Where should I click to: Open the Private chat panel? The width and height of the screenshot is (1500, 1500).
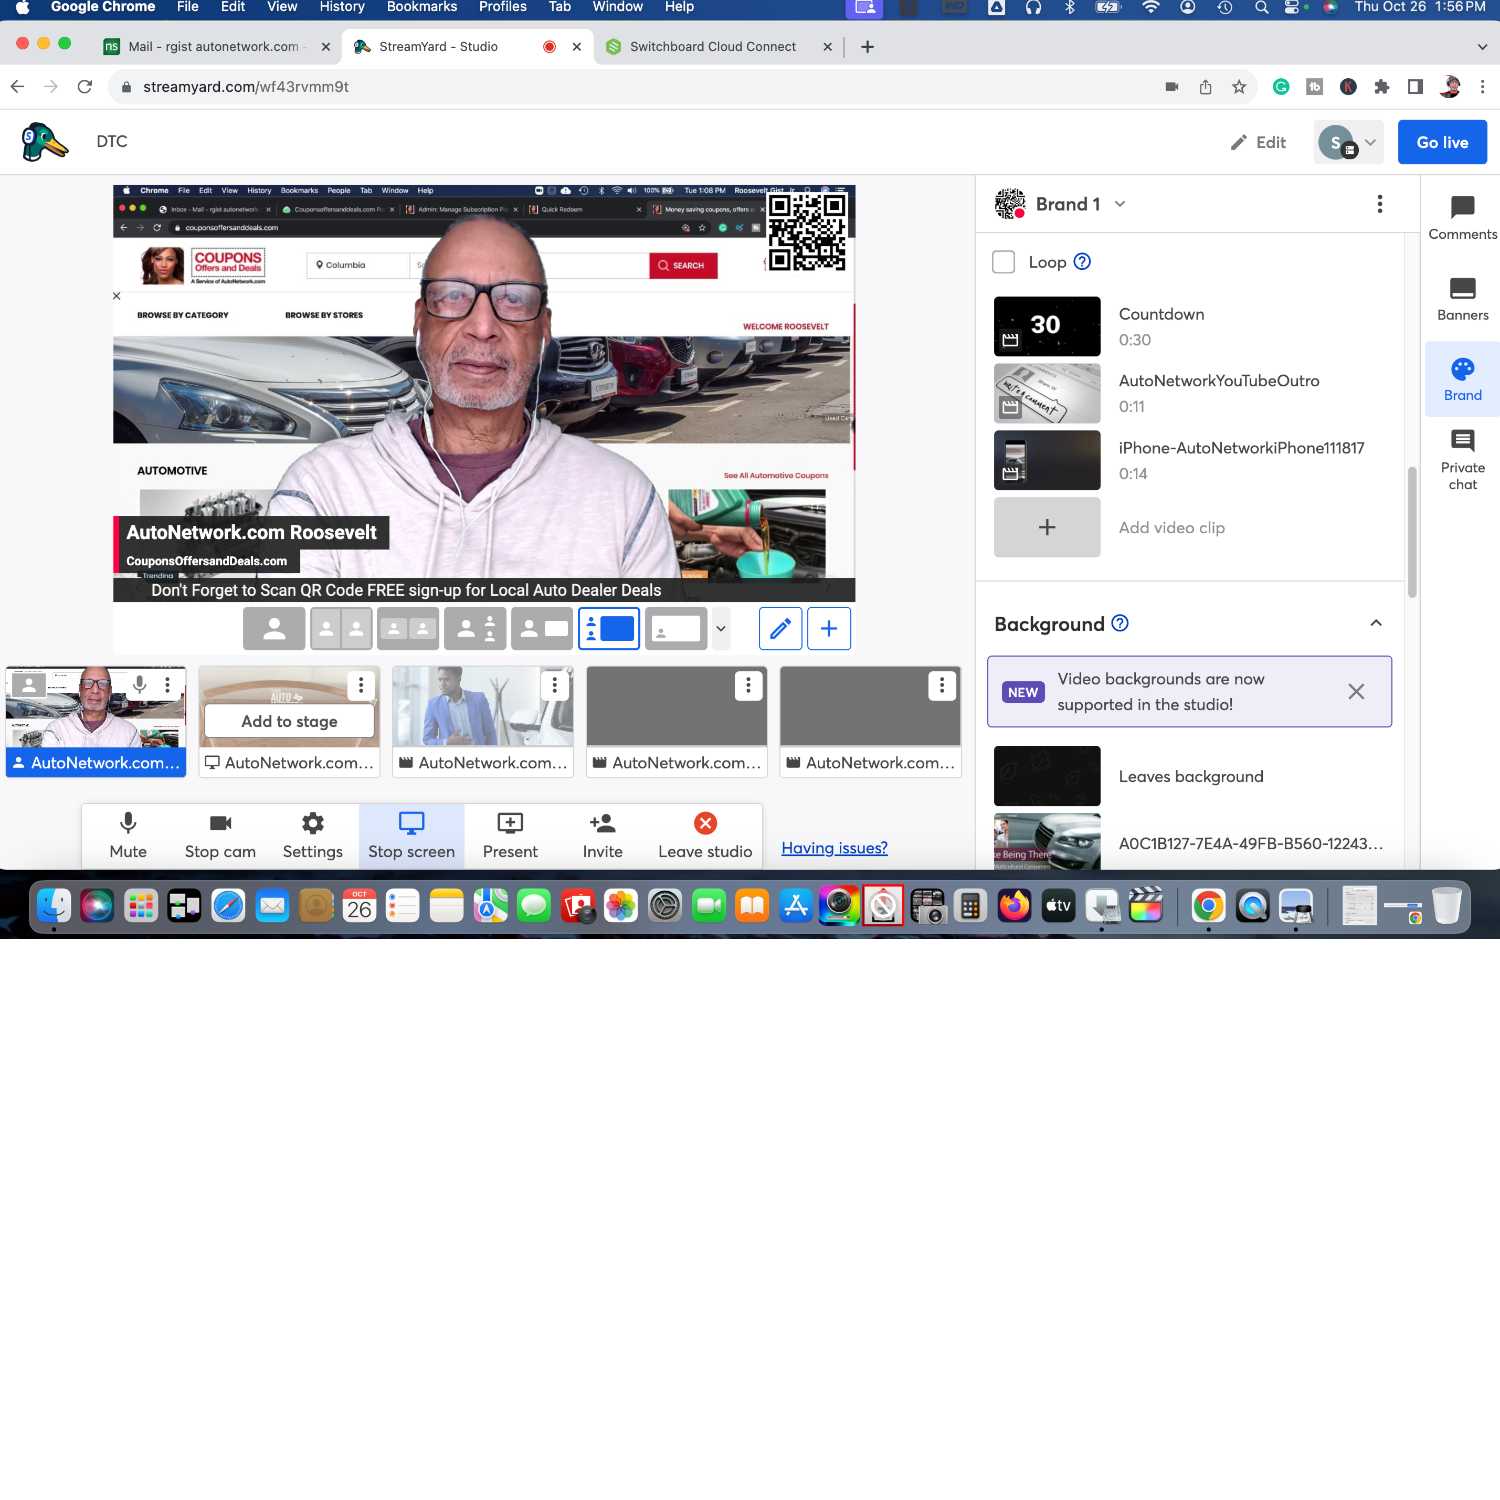1462,460
